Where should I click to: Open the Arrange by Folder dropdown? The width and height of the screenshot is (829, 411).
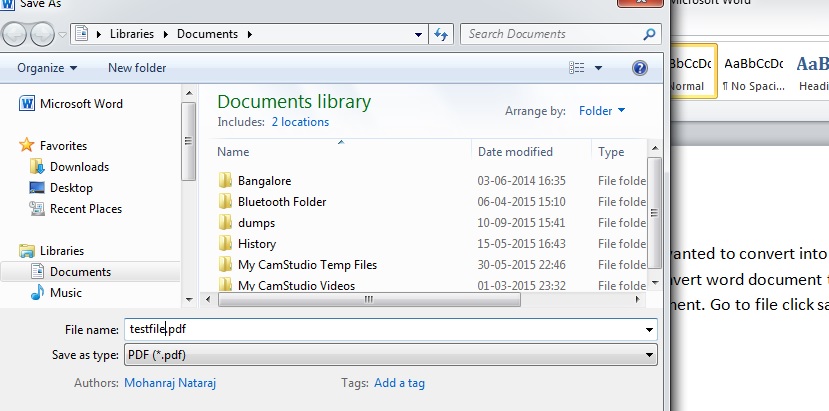pyautogui.click(x=602, y=111)
